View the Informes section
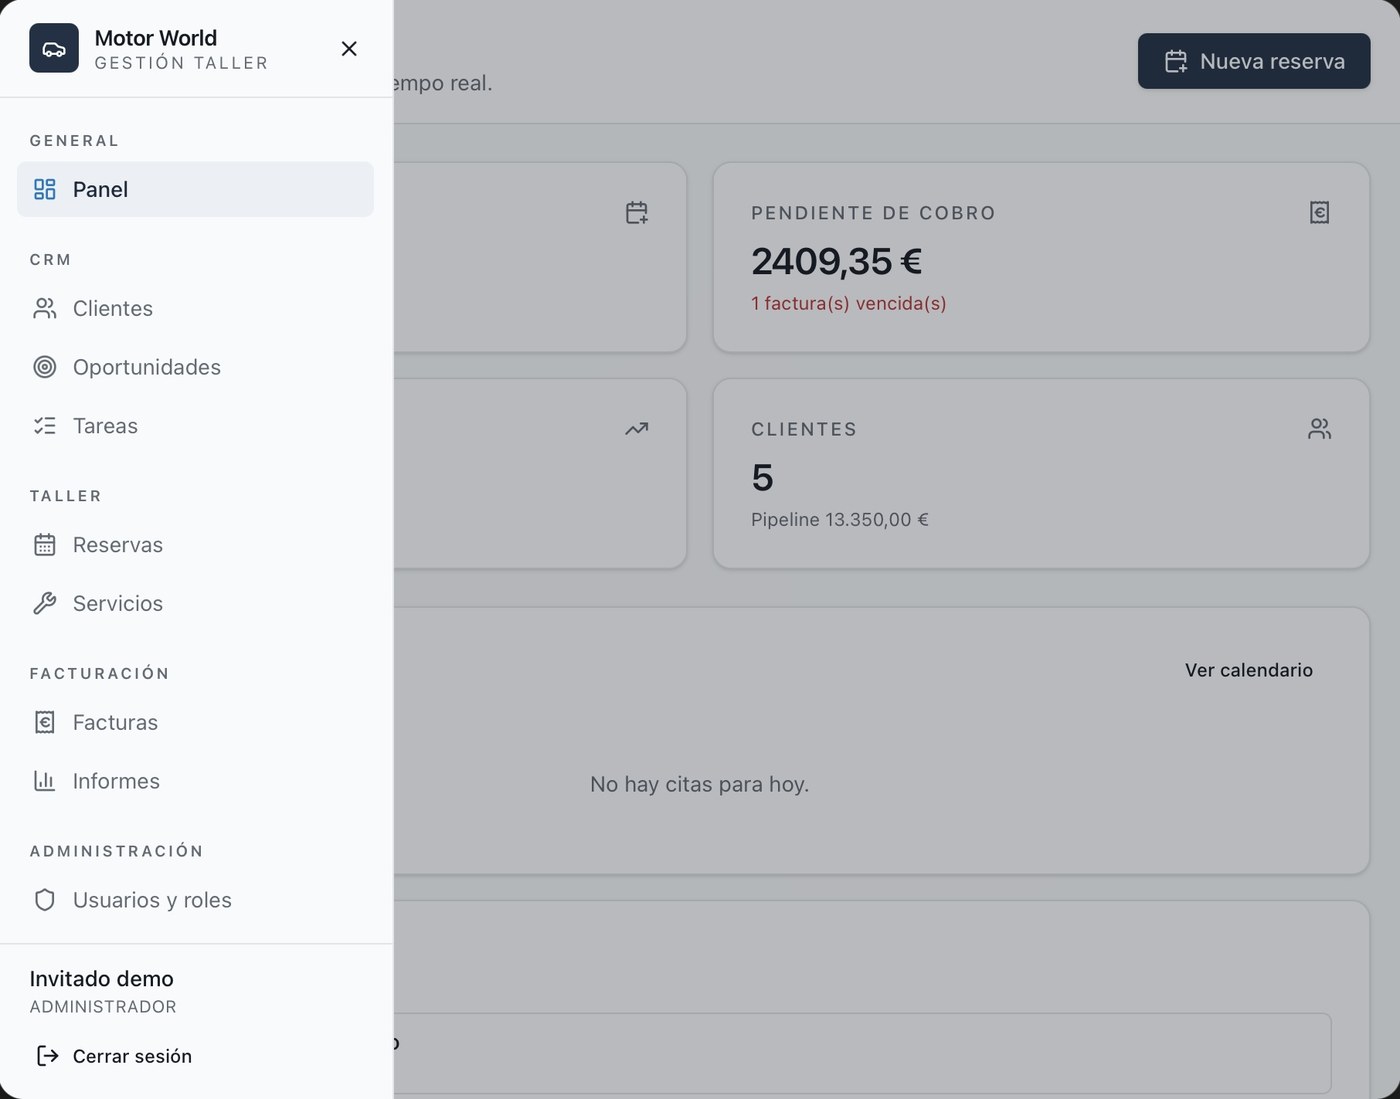Image resolution: width=1400 pixels, height=1099 pixels. coord(195,781)
